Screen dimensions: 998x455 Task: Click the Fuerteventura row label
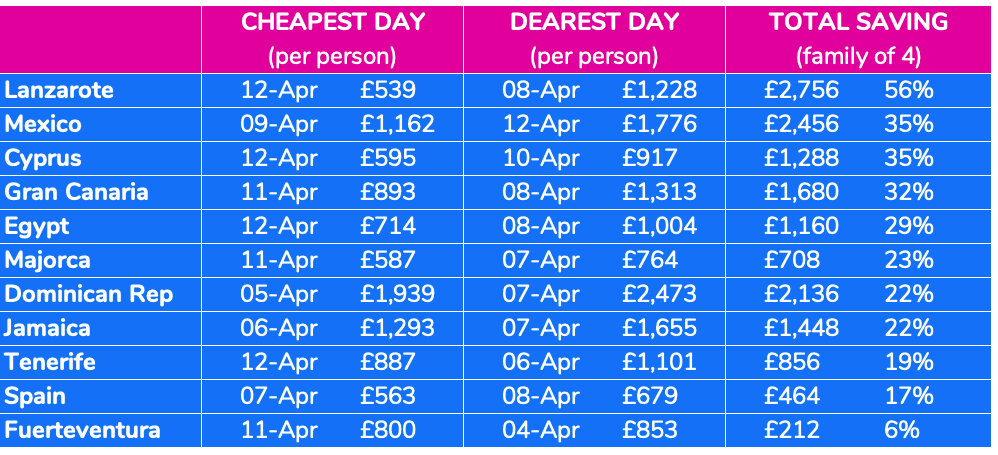(82, 431)
